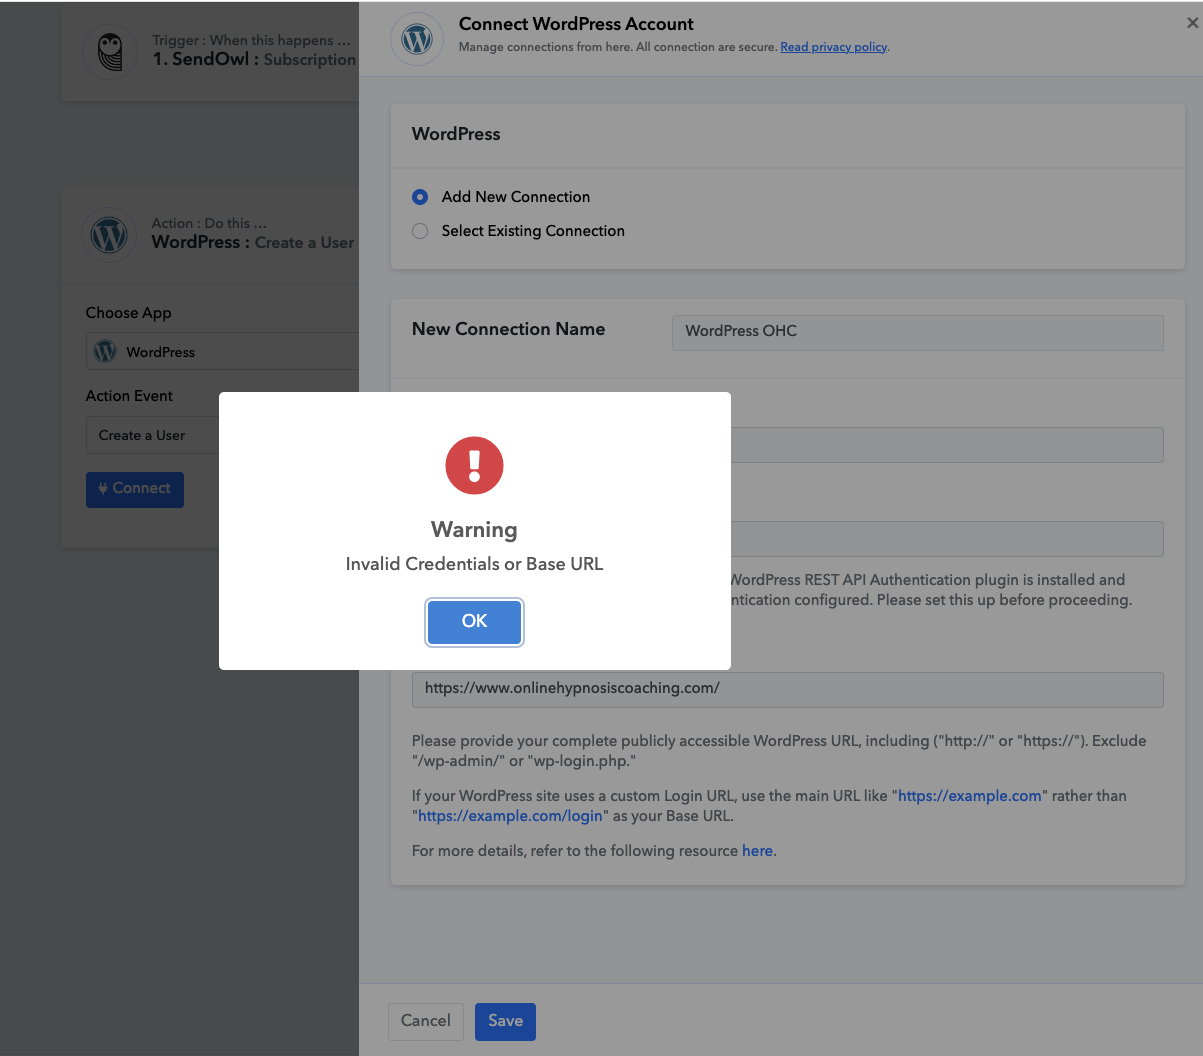Click the SendOwl trigger icon
The width and height of the screenshot is (1203, 1056).
(x=110, y=51)
